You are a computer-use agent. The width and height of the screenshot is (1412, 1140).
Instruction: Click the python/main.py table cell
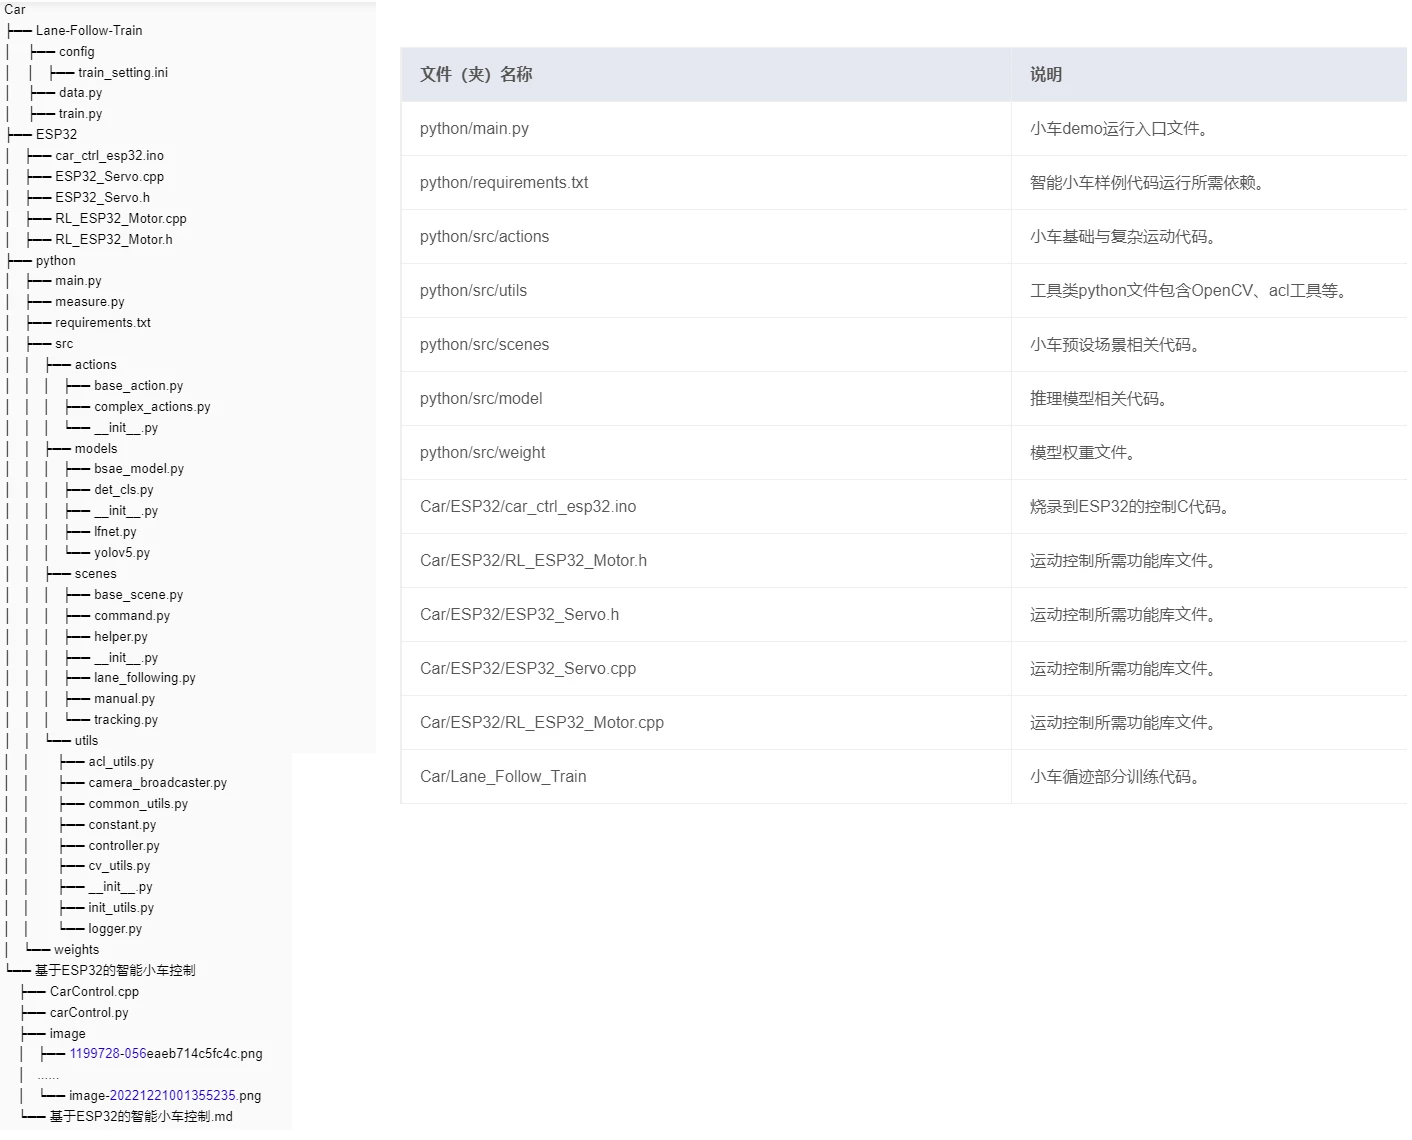pos(474,128)
